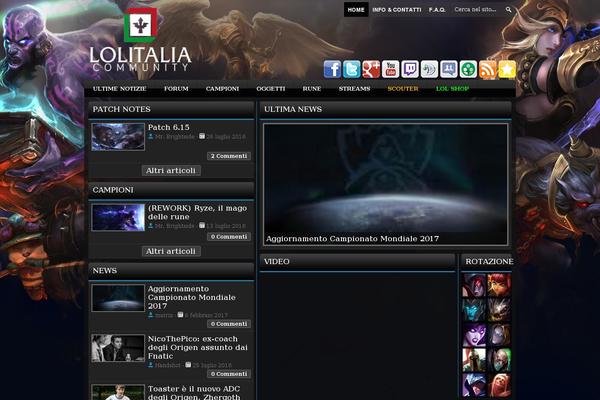The height and width of the screenshot is (400, 600).
Task: Open the YouTube channel icon
Action: pyautogui.click(x=390, y=69)
